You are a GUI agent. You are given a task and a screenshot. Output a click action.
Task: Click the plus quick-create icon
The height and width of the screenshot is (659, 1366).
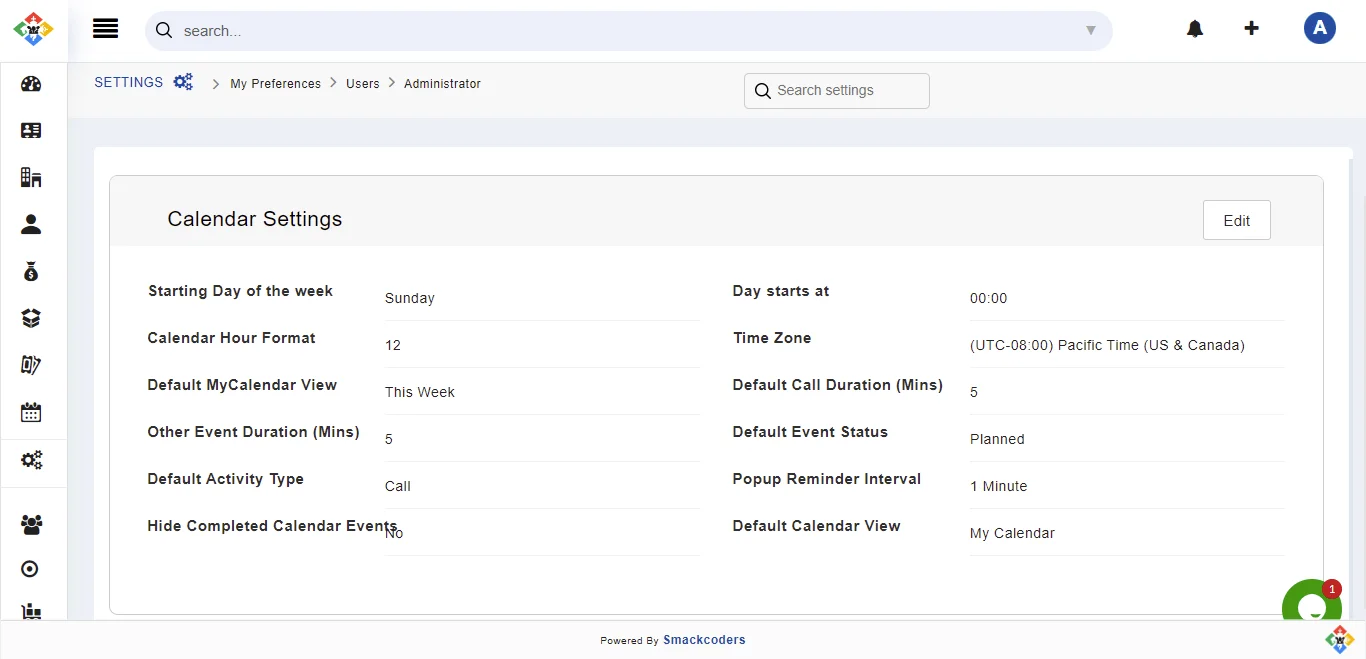[1251, 29]
